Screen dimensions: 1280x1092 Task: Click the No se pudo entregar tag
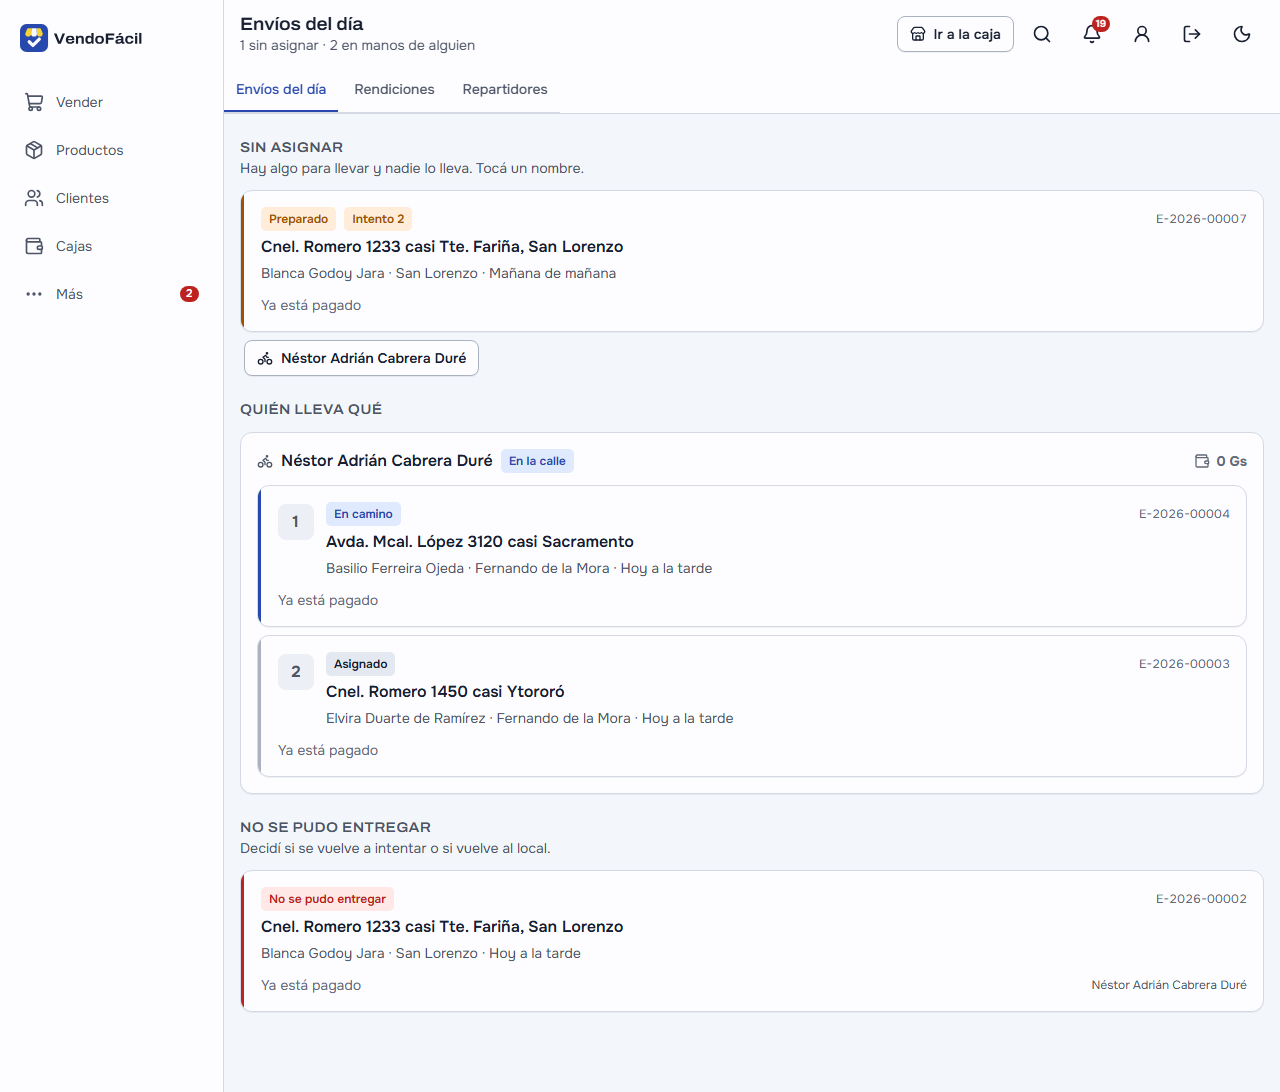[327, 899]
